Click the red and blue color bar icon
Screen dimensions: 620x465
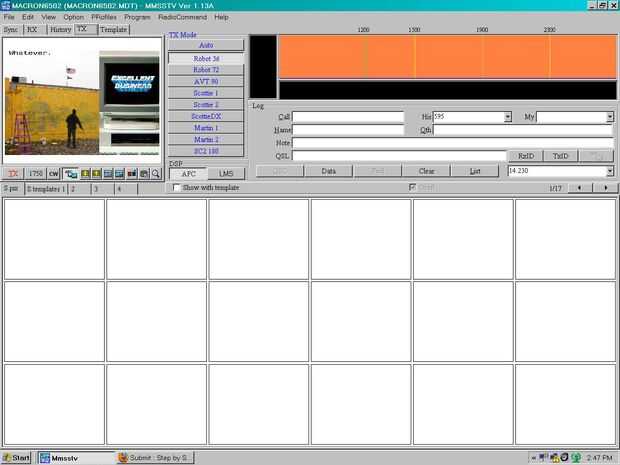pyautogui.click(x=132, y=174)
